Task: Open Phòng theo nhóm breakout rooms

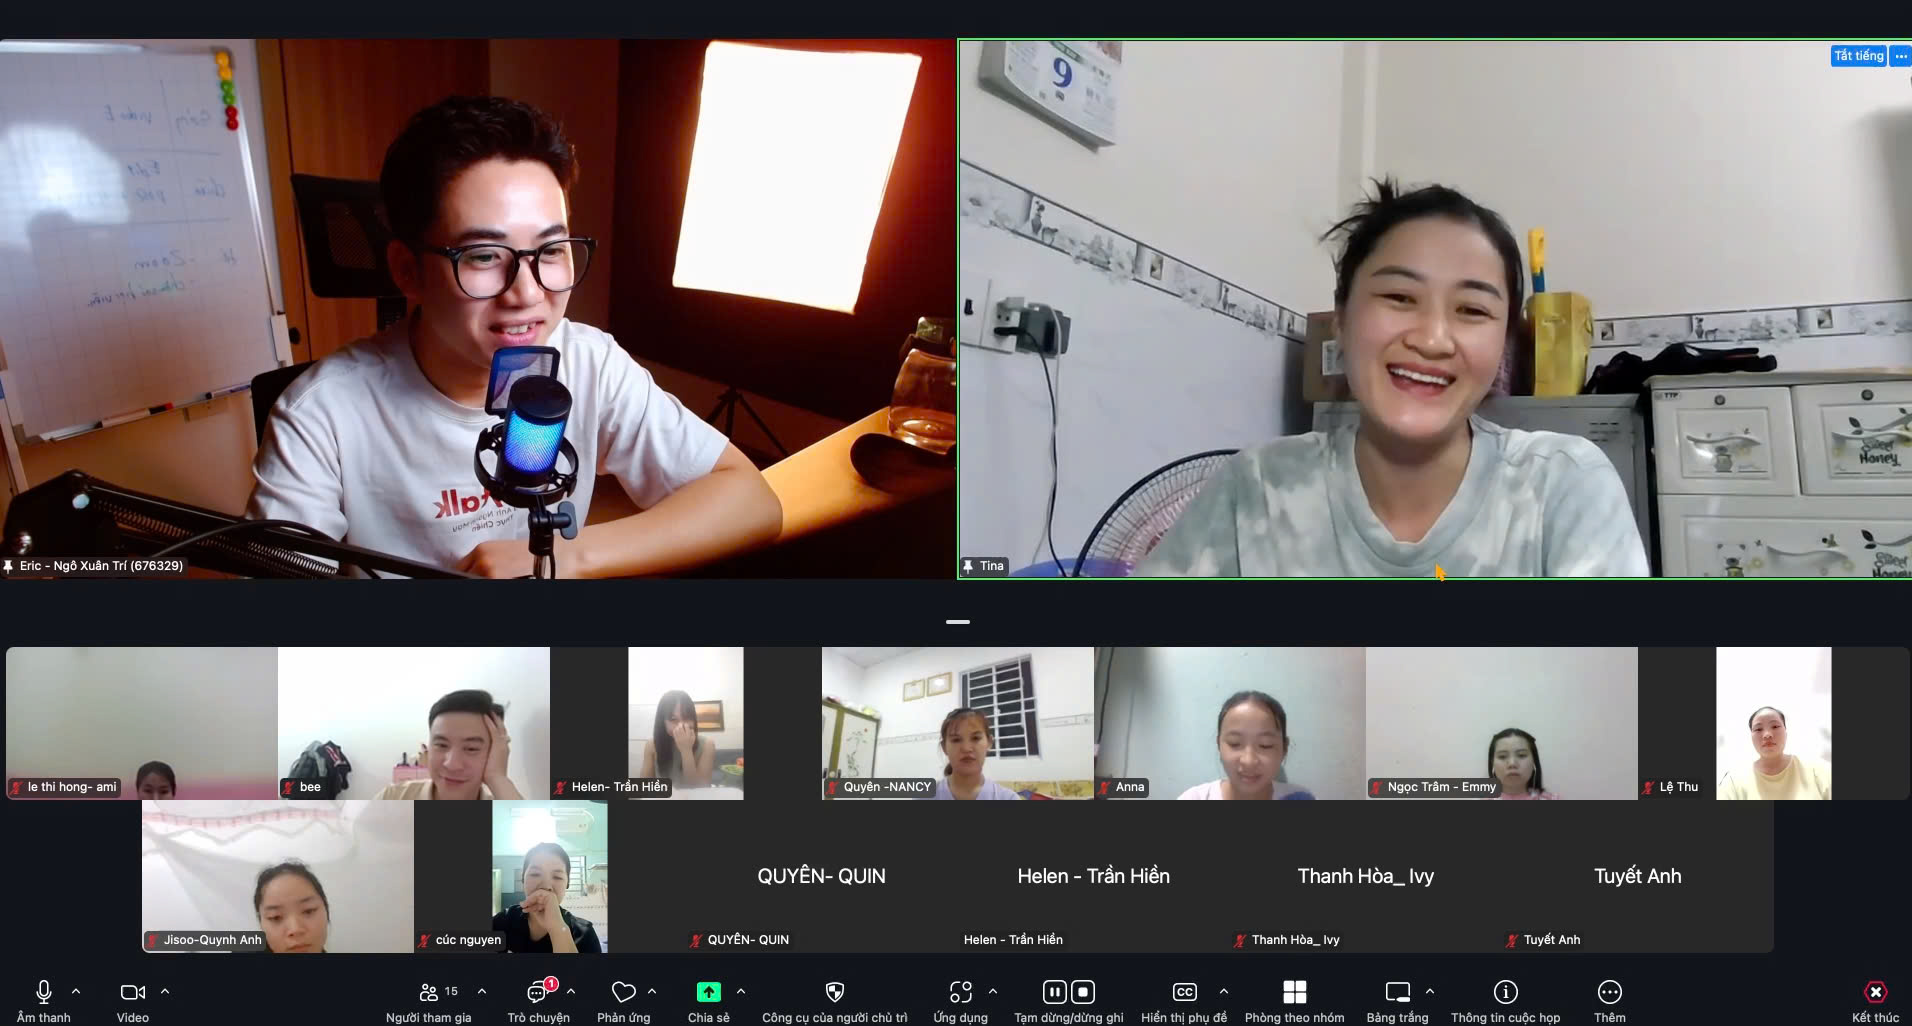Action: (x=1294, y=992)
